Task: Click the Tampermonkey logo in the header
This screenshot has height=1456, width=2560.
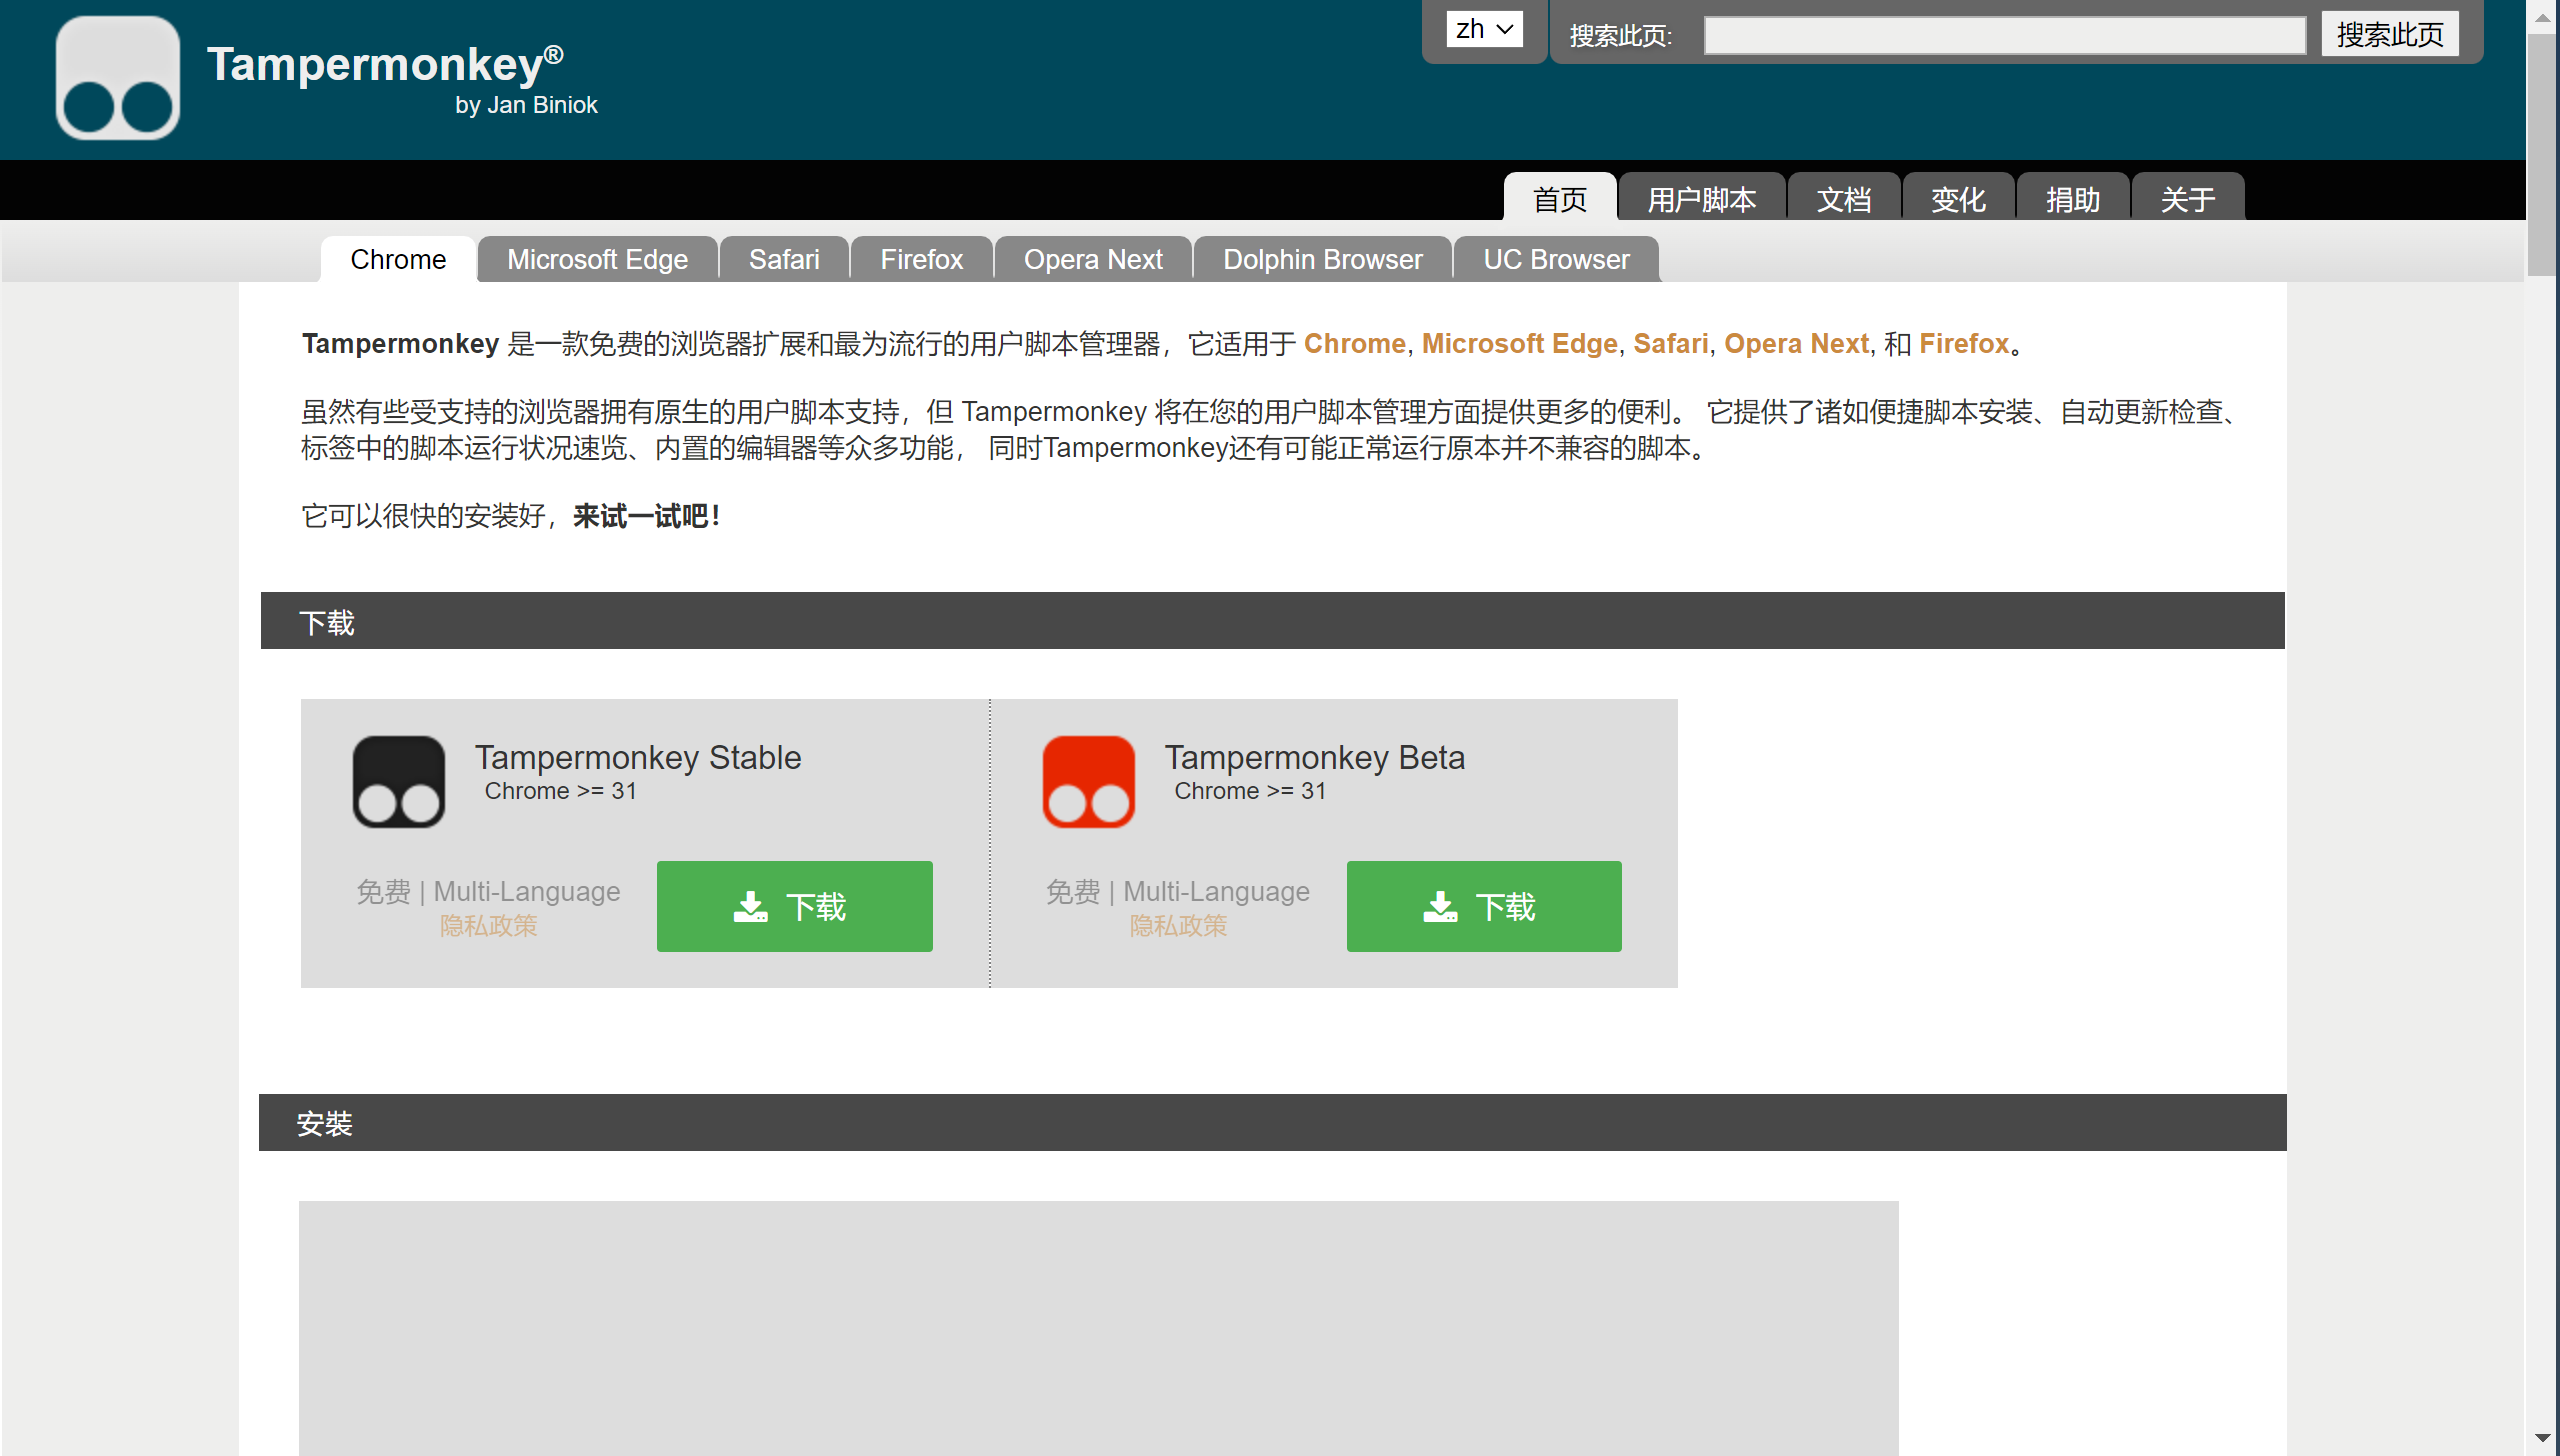Action: tap(118, 78)
